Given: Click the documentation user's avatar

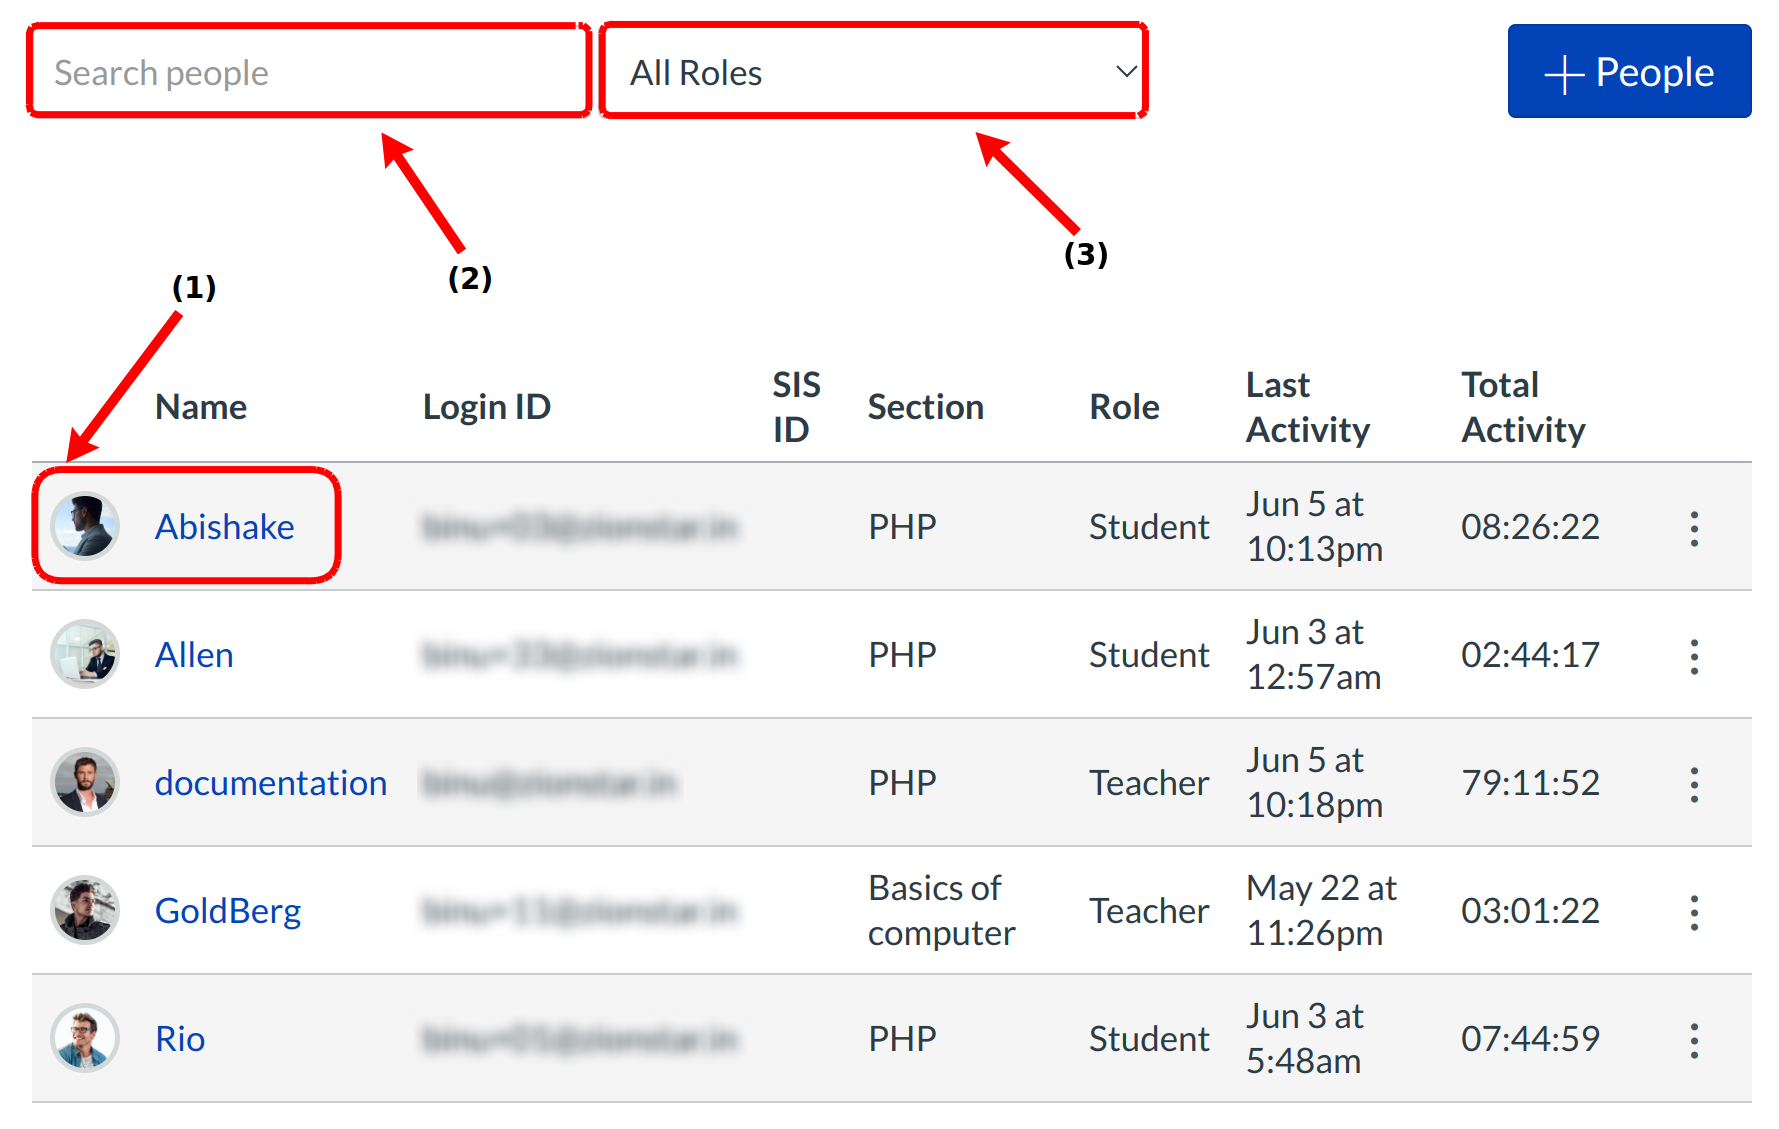Looking at the screenshot, I should point(85,782).
